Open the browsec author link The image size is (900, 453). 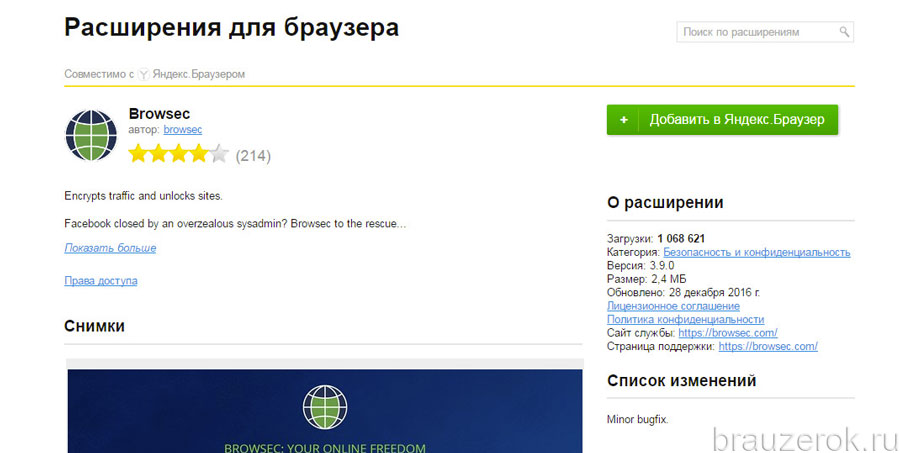183,130
